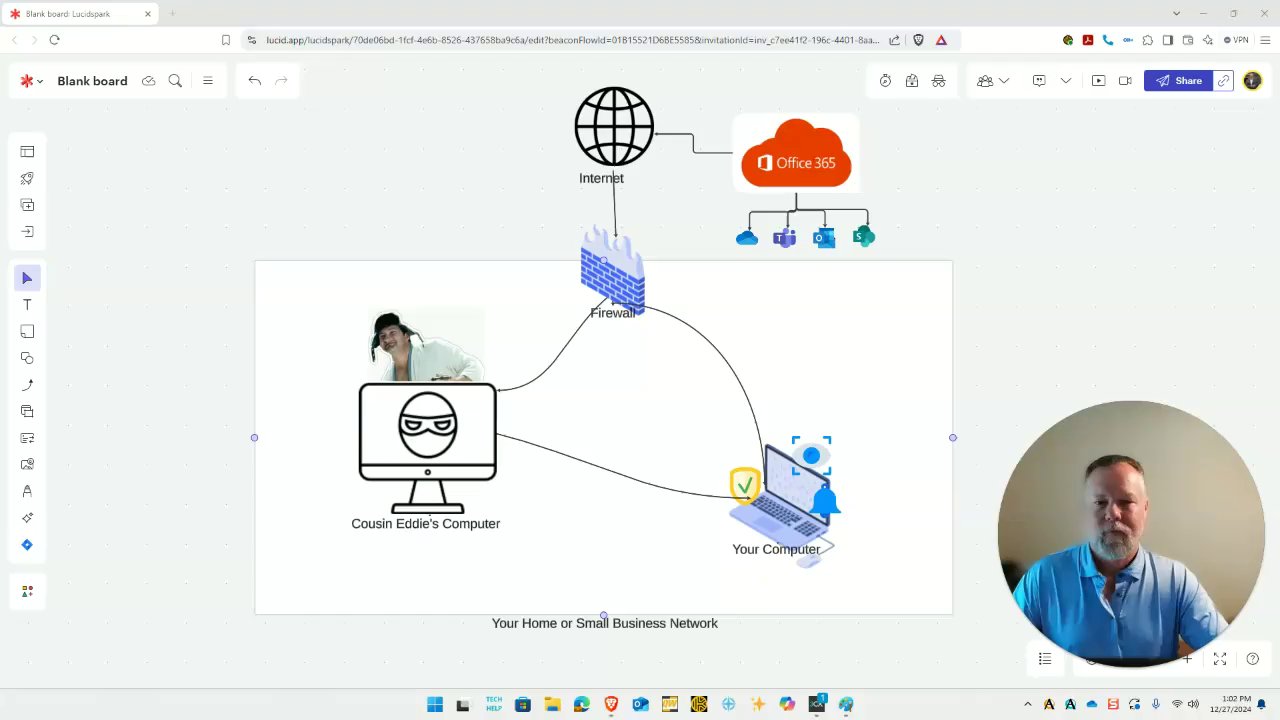Select the sticky note tool

tap(27, 332)
